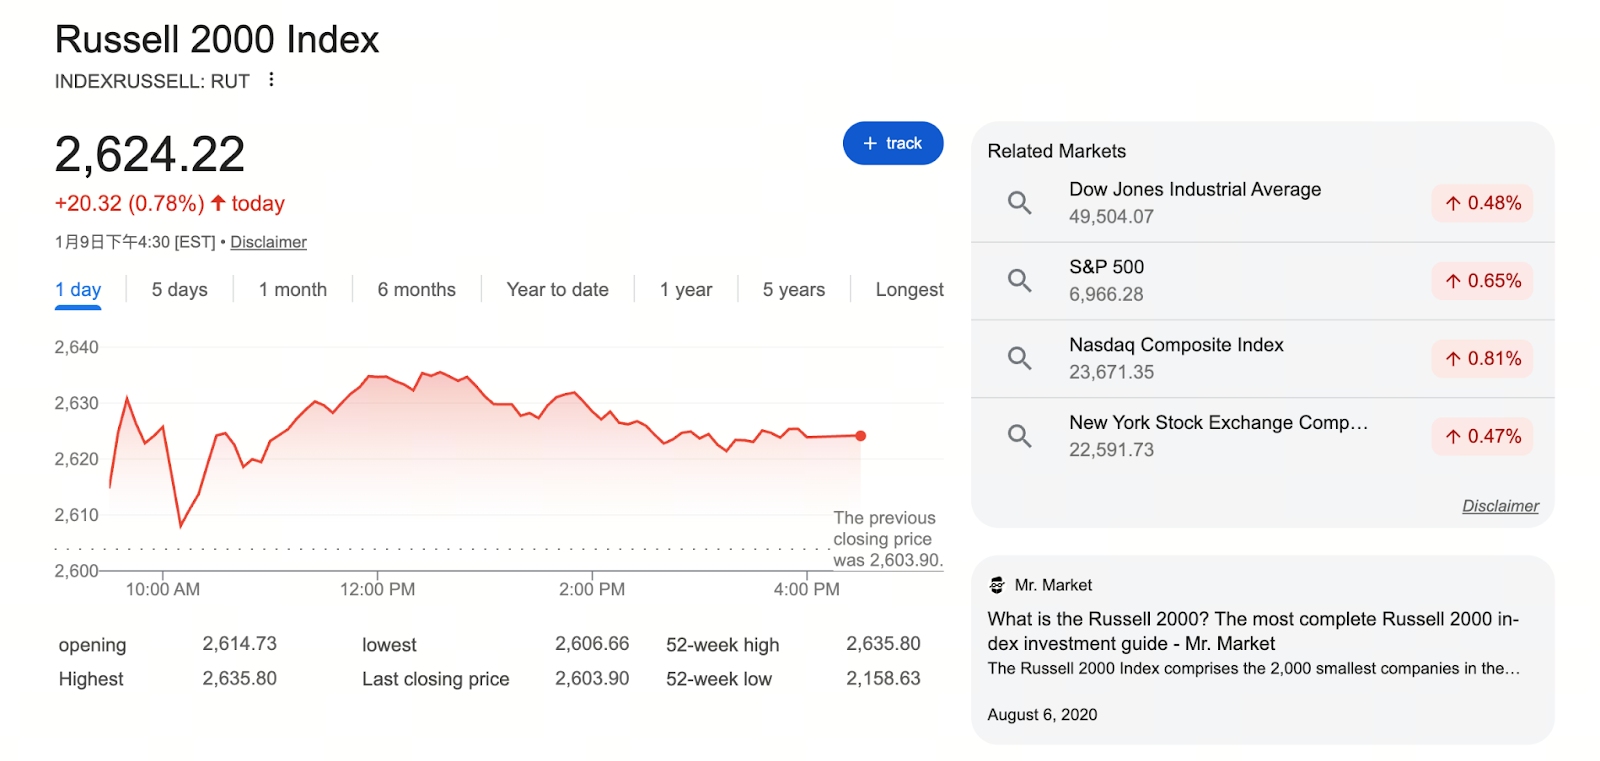Viewport: 1600px width, 761px height.
Task: Click the S&P 500 0.65% change badge
Action: pos(1482,281)
